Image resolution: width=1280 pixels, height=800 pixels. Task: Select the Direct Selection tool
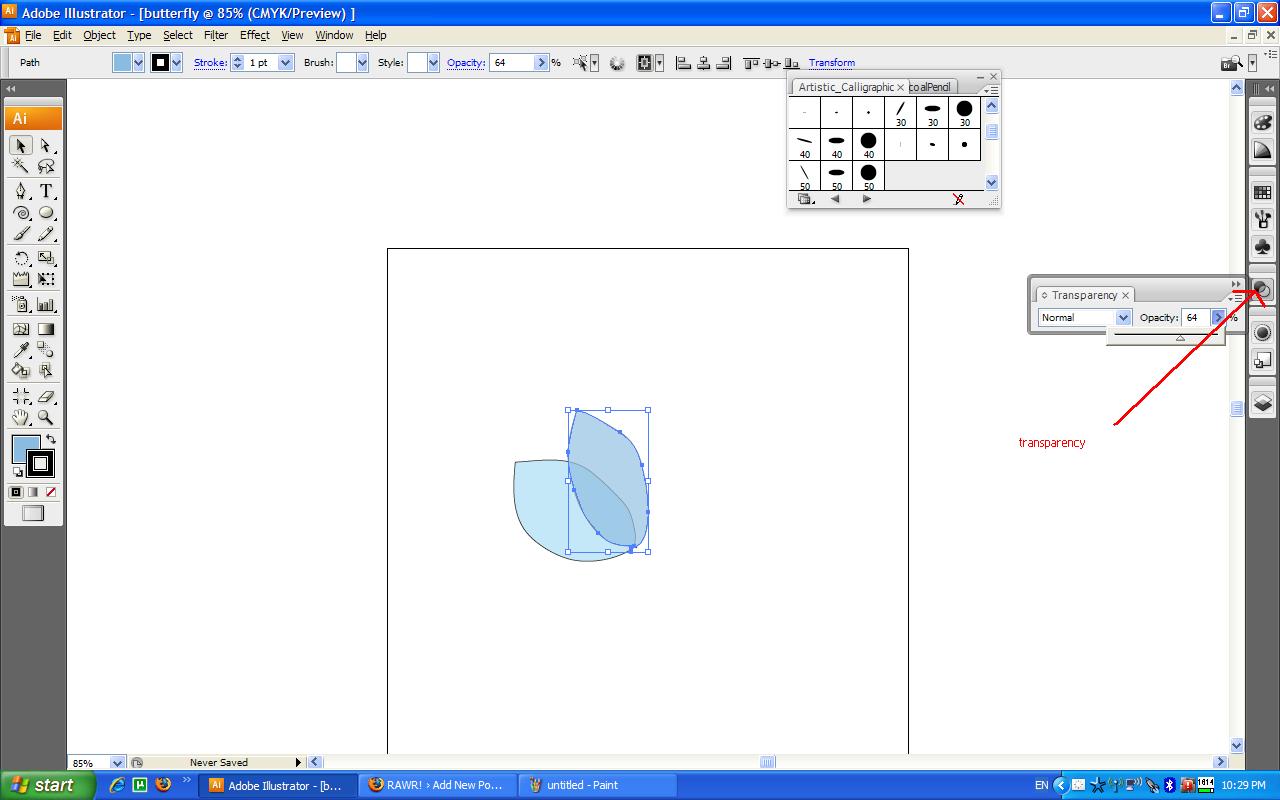[x=46, y=146]
